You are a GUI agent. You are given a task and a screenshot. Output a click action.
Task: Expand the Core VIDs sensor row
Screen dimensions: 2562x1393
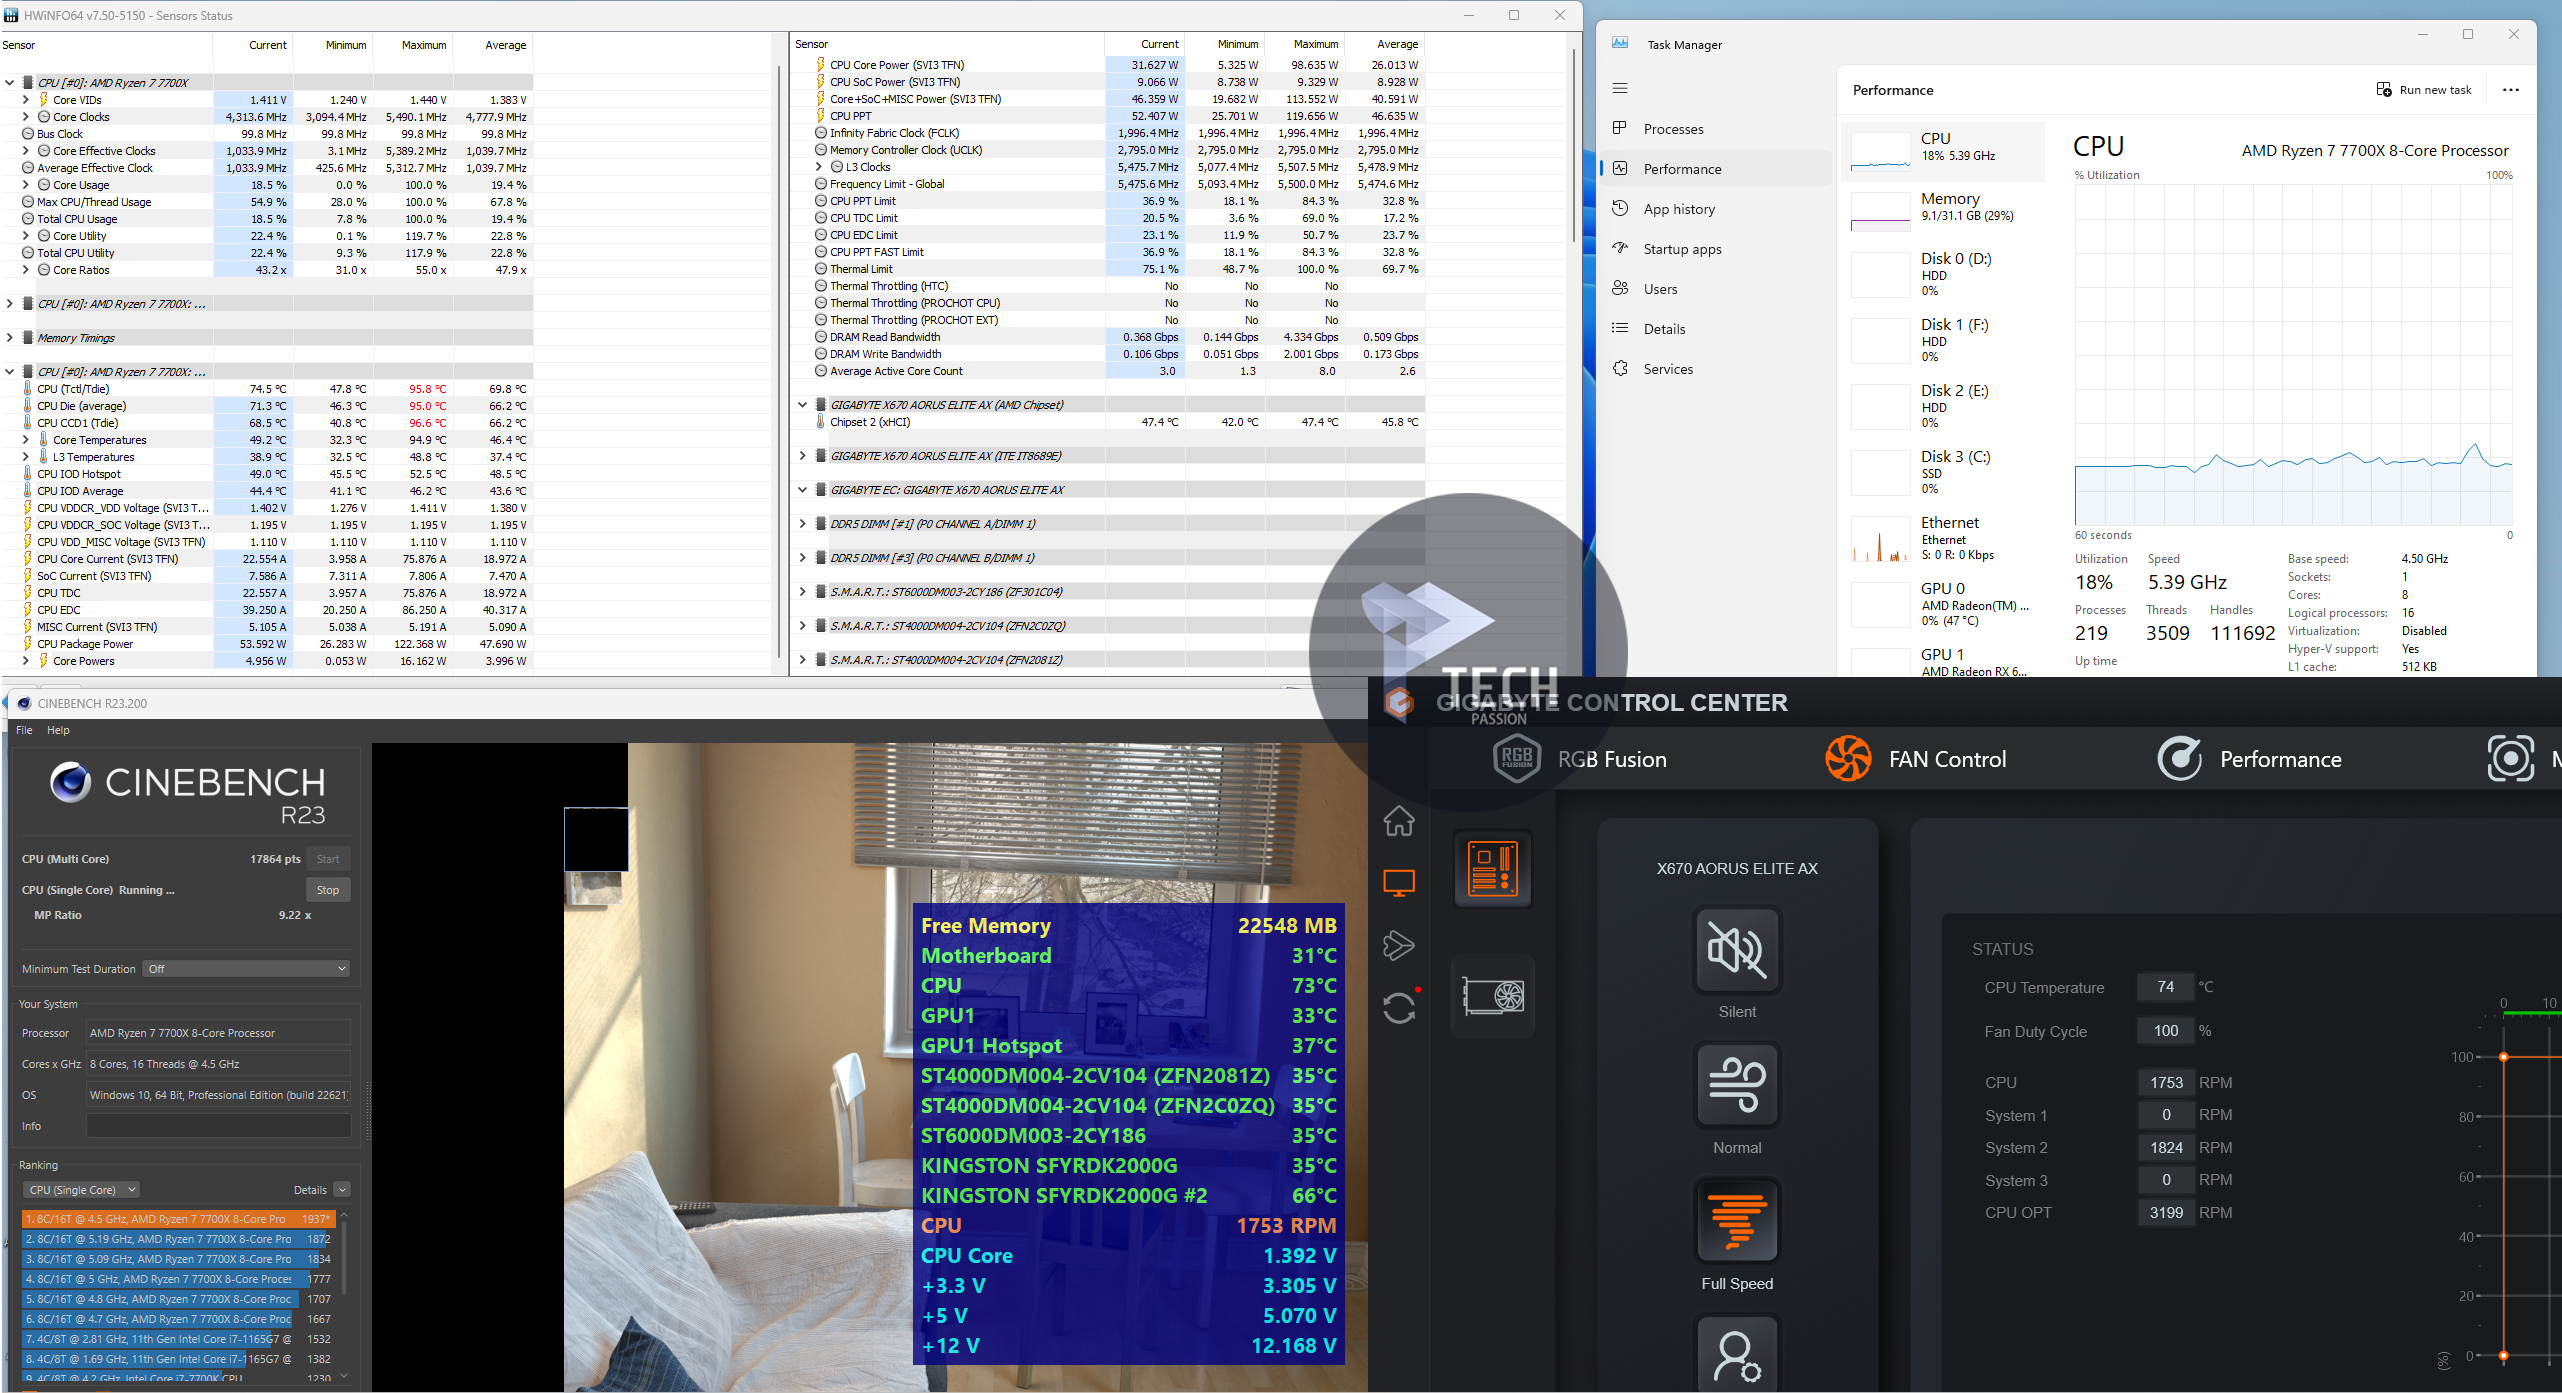[25, 100]
